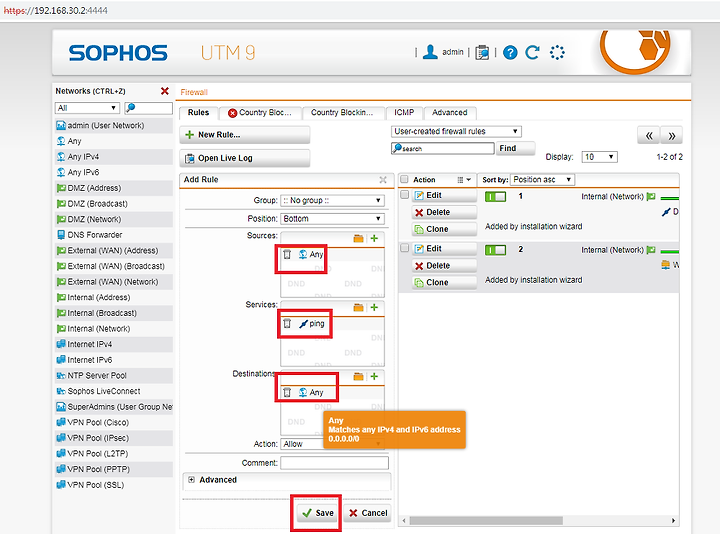Close the Add Rule dialog X icon

[x=383, y=180]
